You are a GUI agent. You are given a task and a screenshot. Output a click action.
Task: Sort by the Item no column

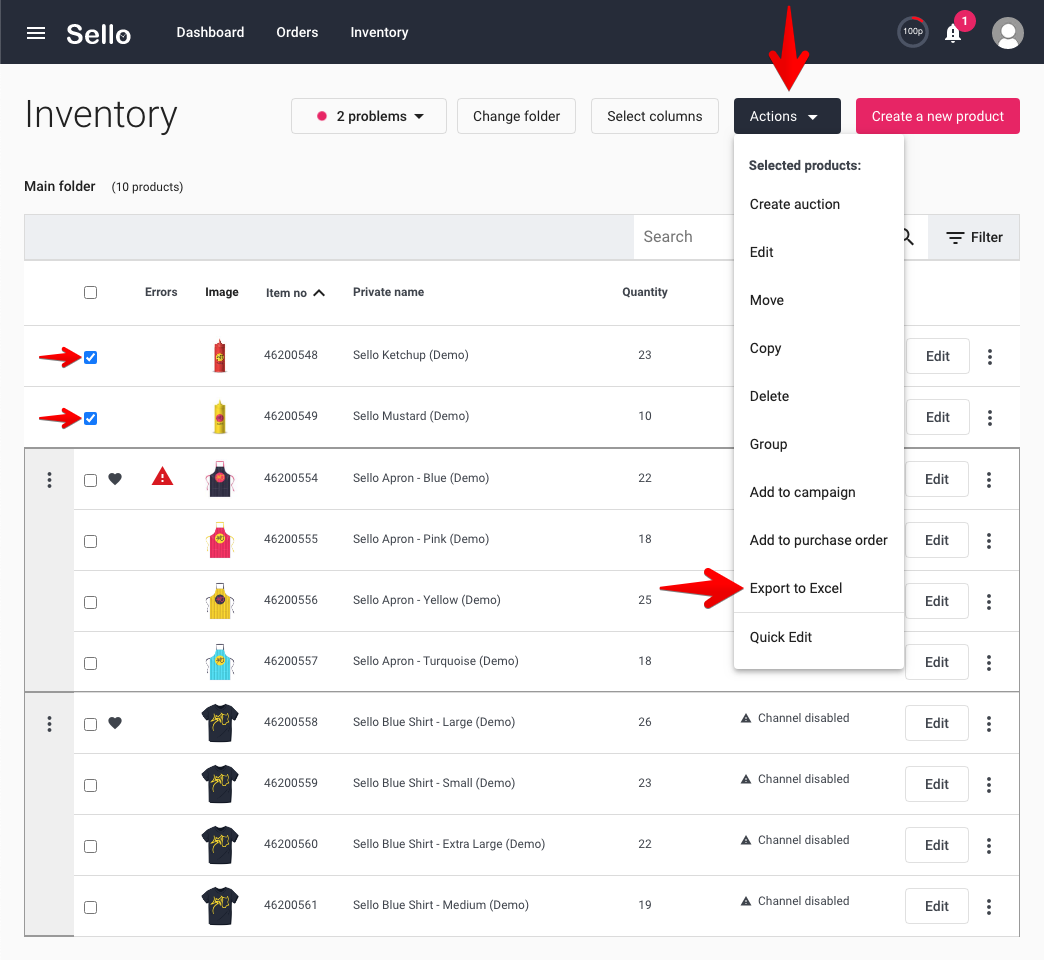[x=295, y=293]
